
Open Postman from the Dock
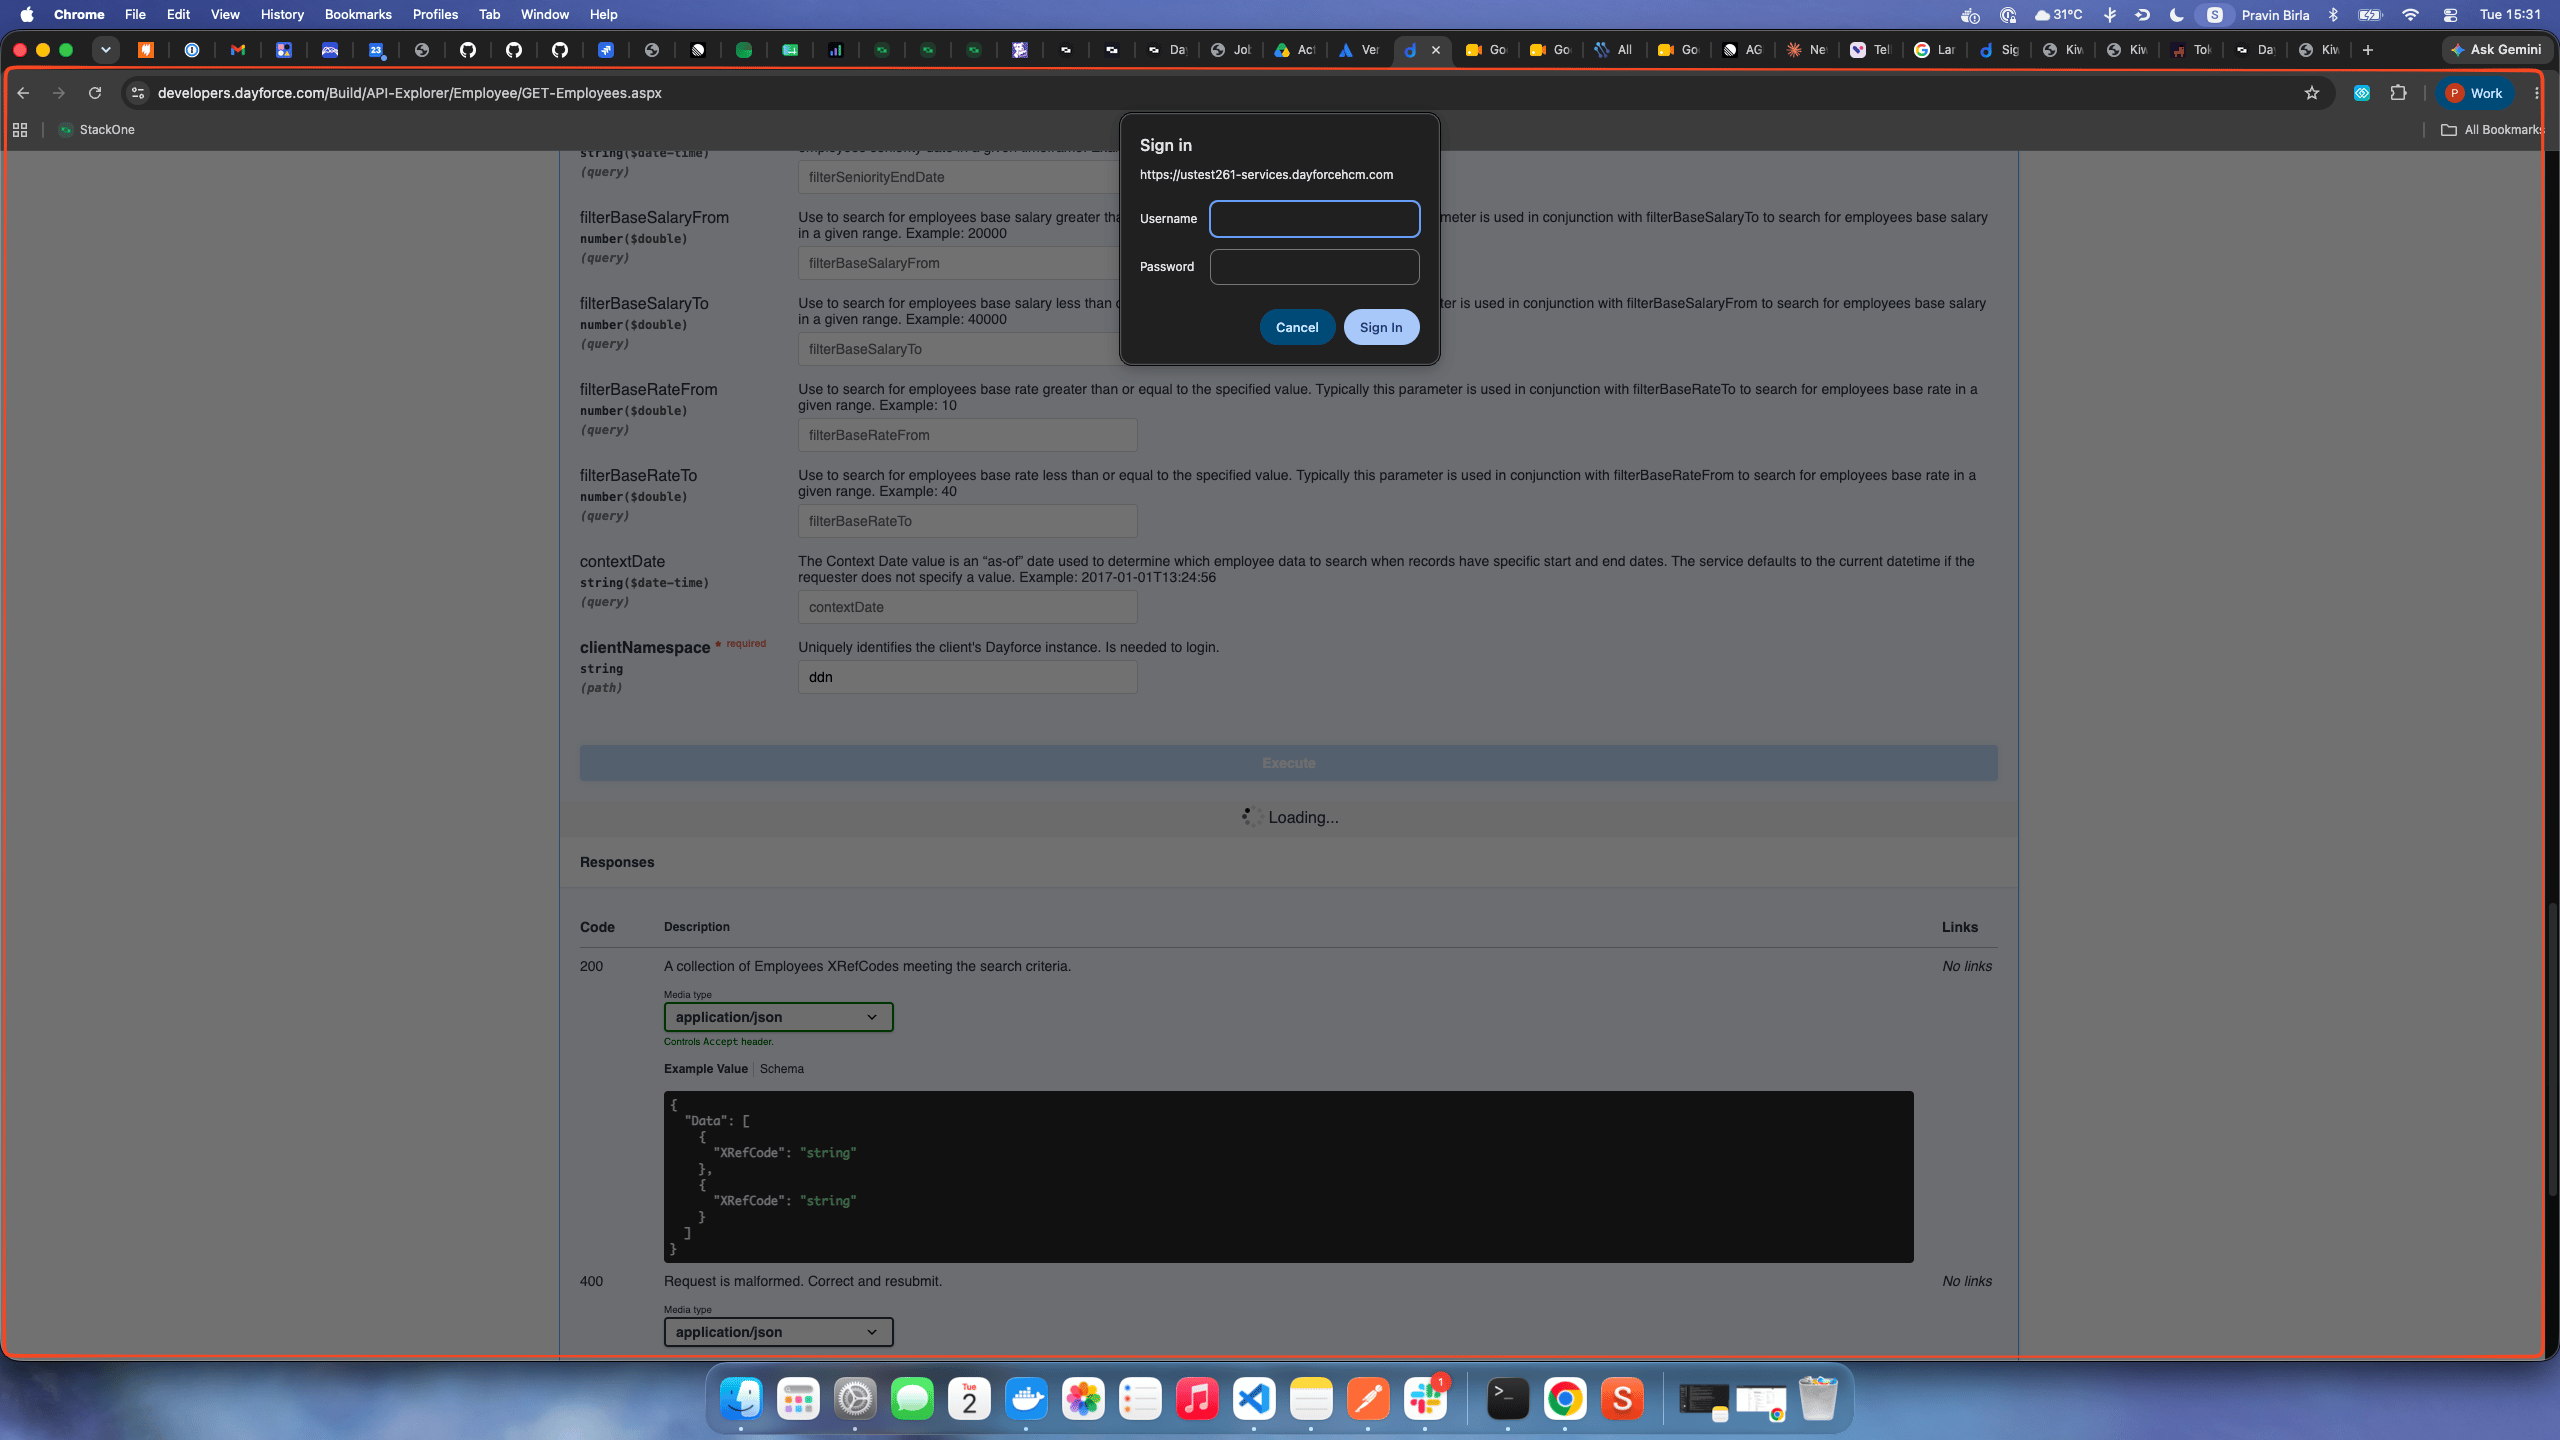[1368, 1398]
